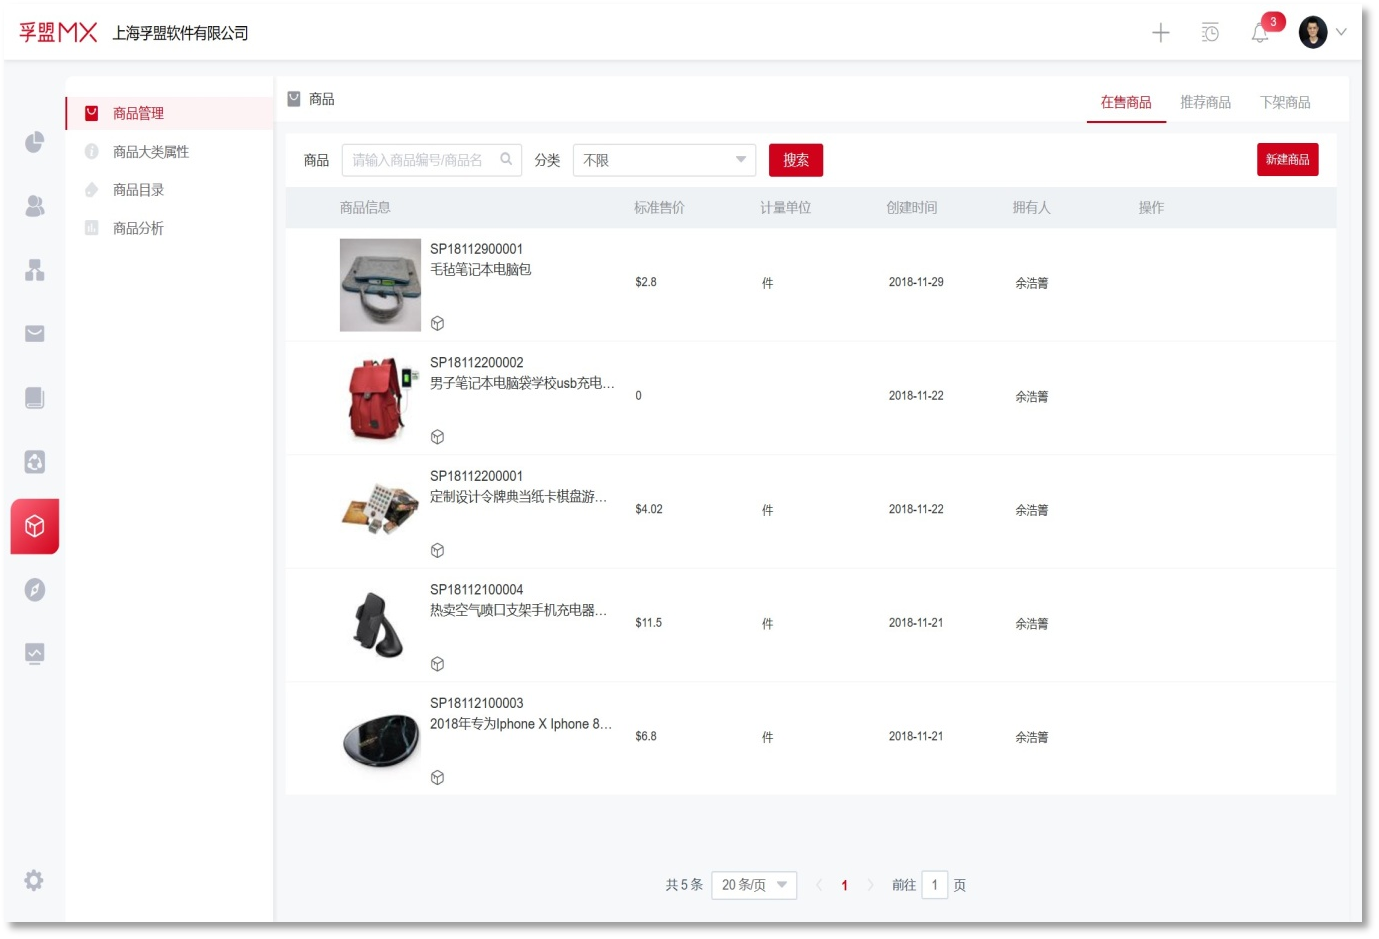
Task: Open the 20 条/页 page size dropdown
Action: pos(754,885)
